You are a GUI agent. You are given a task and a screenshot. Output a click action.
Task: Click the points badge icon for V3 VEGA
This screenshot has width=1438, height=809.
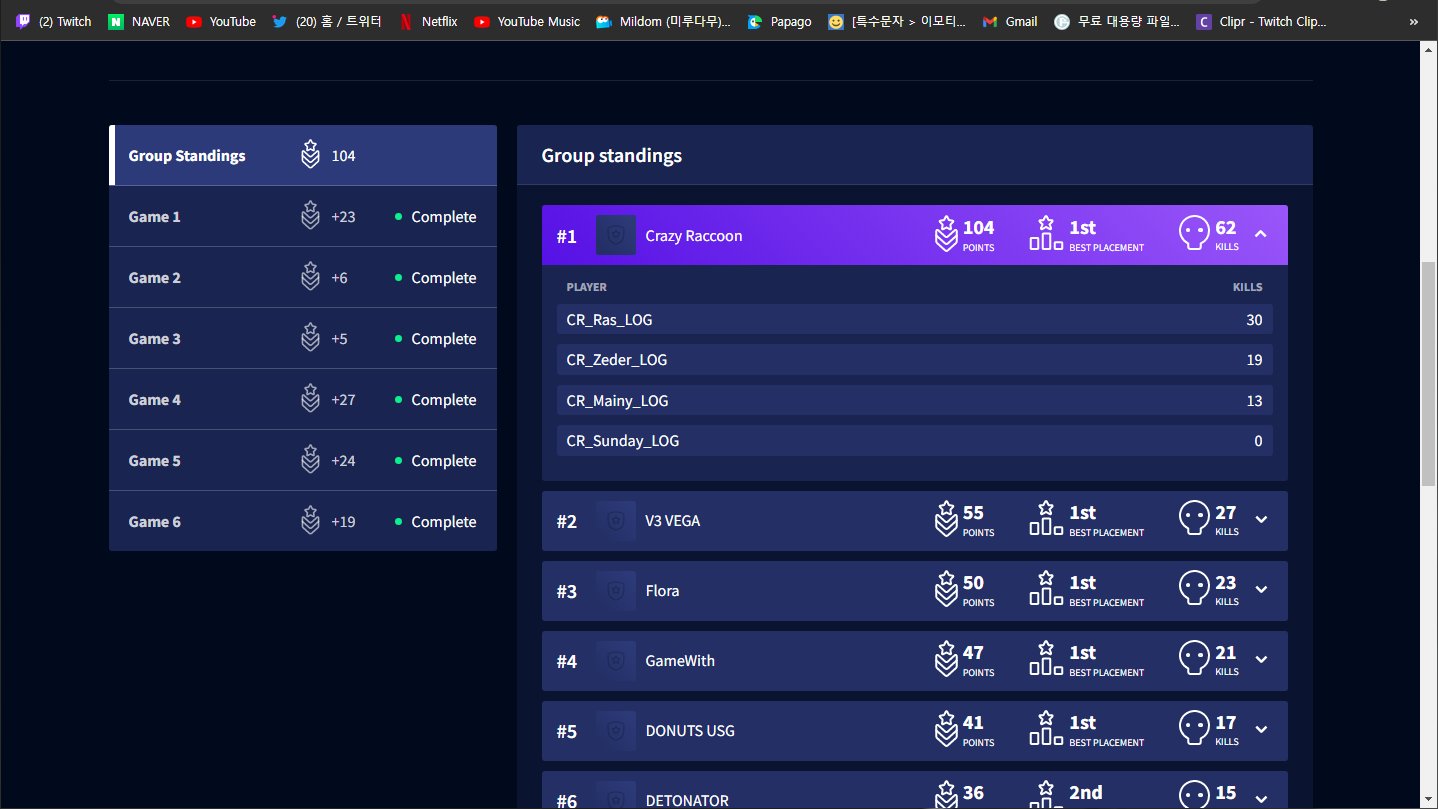(x=946, y=518)
